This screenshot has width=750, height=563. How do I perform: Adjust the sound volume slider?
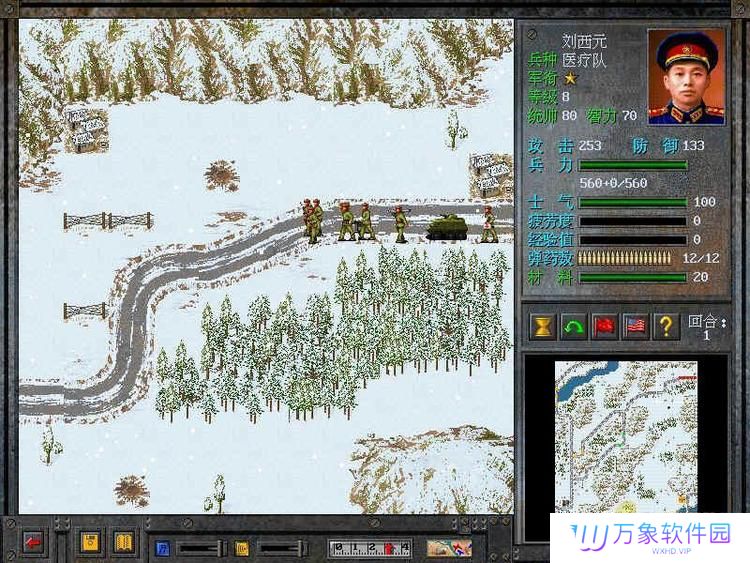(201, 548)
